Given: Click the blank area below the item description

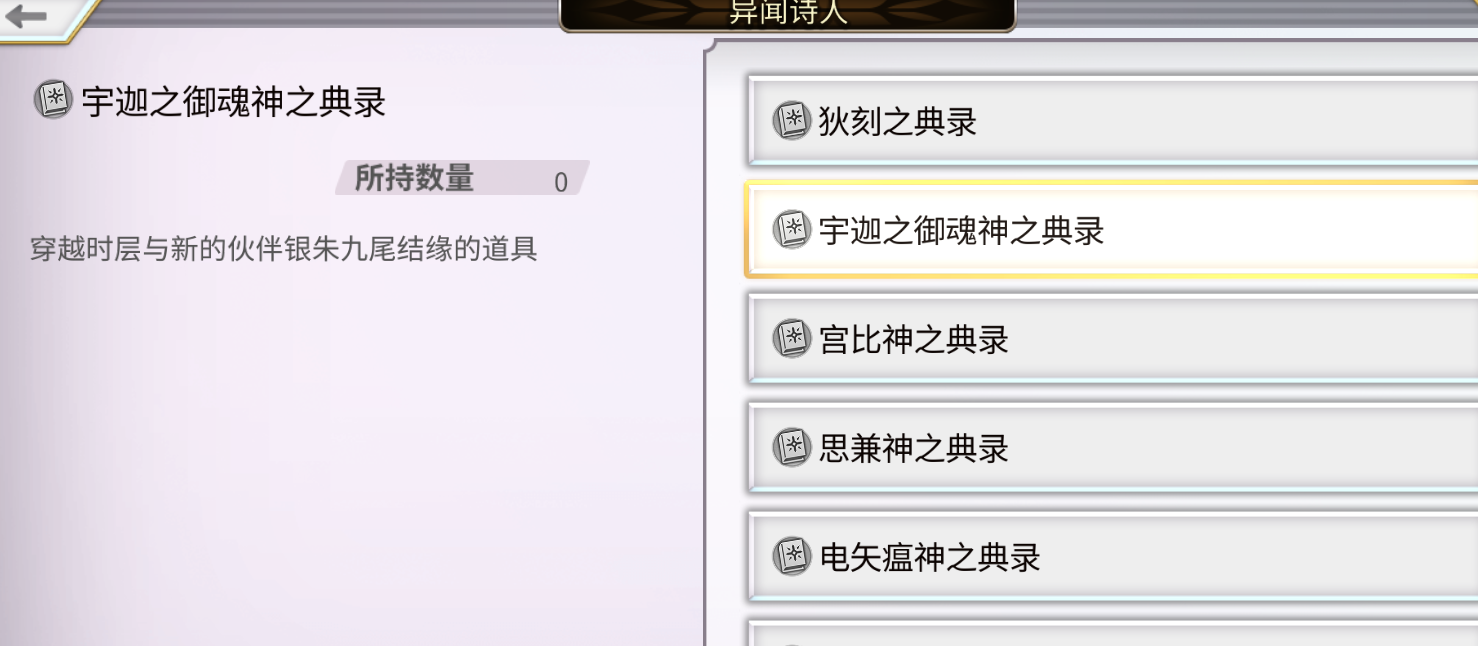Looking at the screenshot, I should point(350,450).
